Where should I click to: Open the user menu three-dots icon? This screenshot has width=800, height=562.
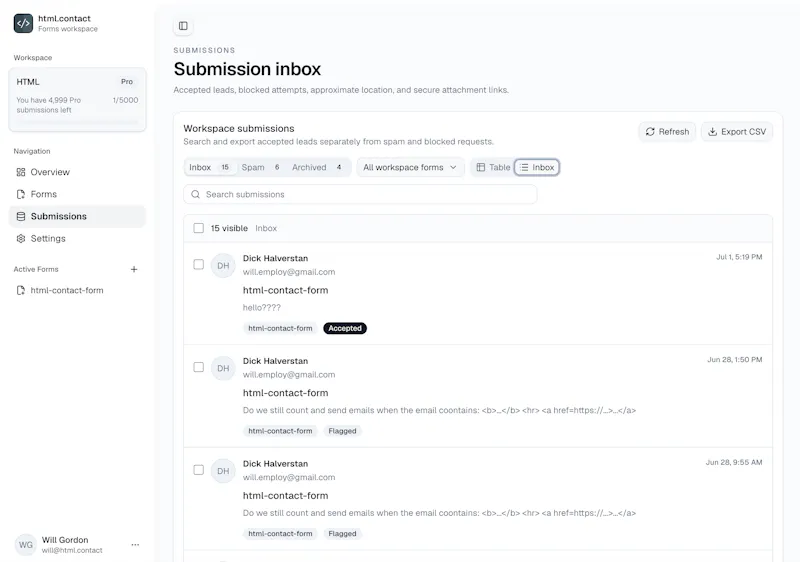click(x=135, y=545)
